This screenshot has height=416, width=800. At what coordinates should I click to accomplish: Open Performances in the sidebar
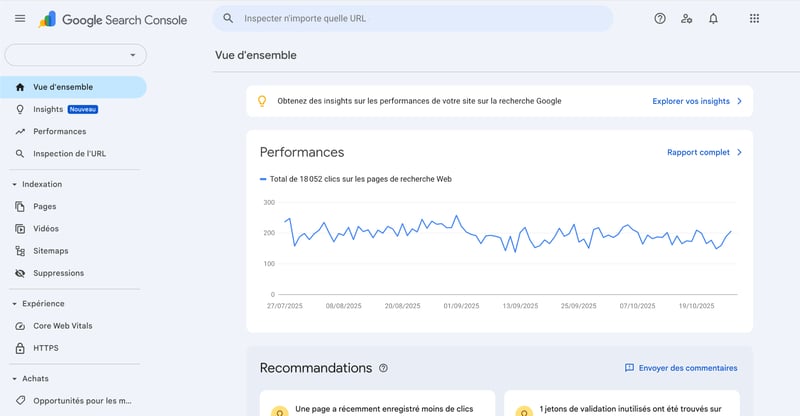(x=73, y=131)
